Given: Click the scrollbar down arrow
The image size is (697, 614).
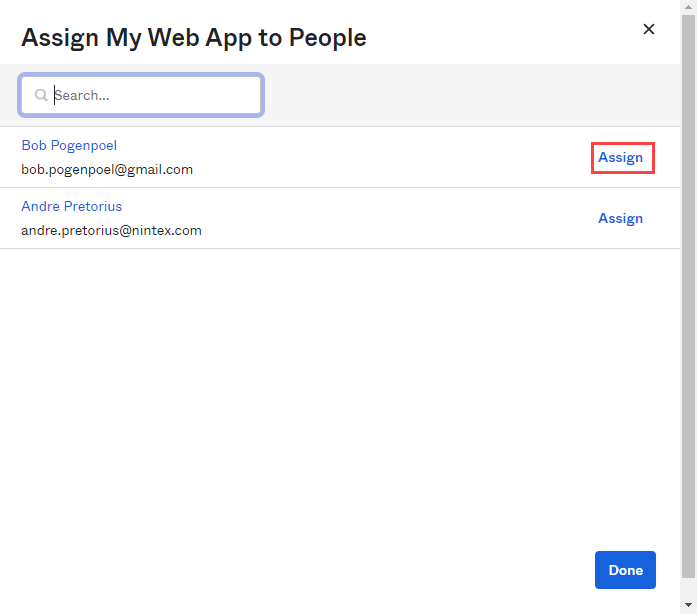Looking at the screenshot, I should point(688,606).
